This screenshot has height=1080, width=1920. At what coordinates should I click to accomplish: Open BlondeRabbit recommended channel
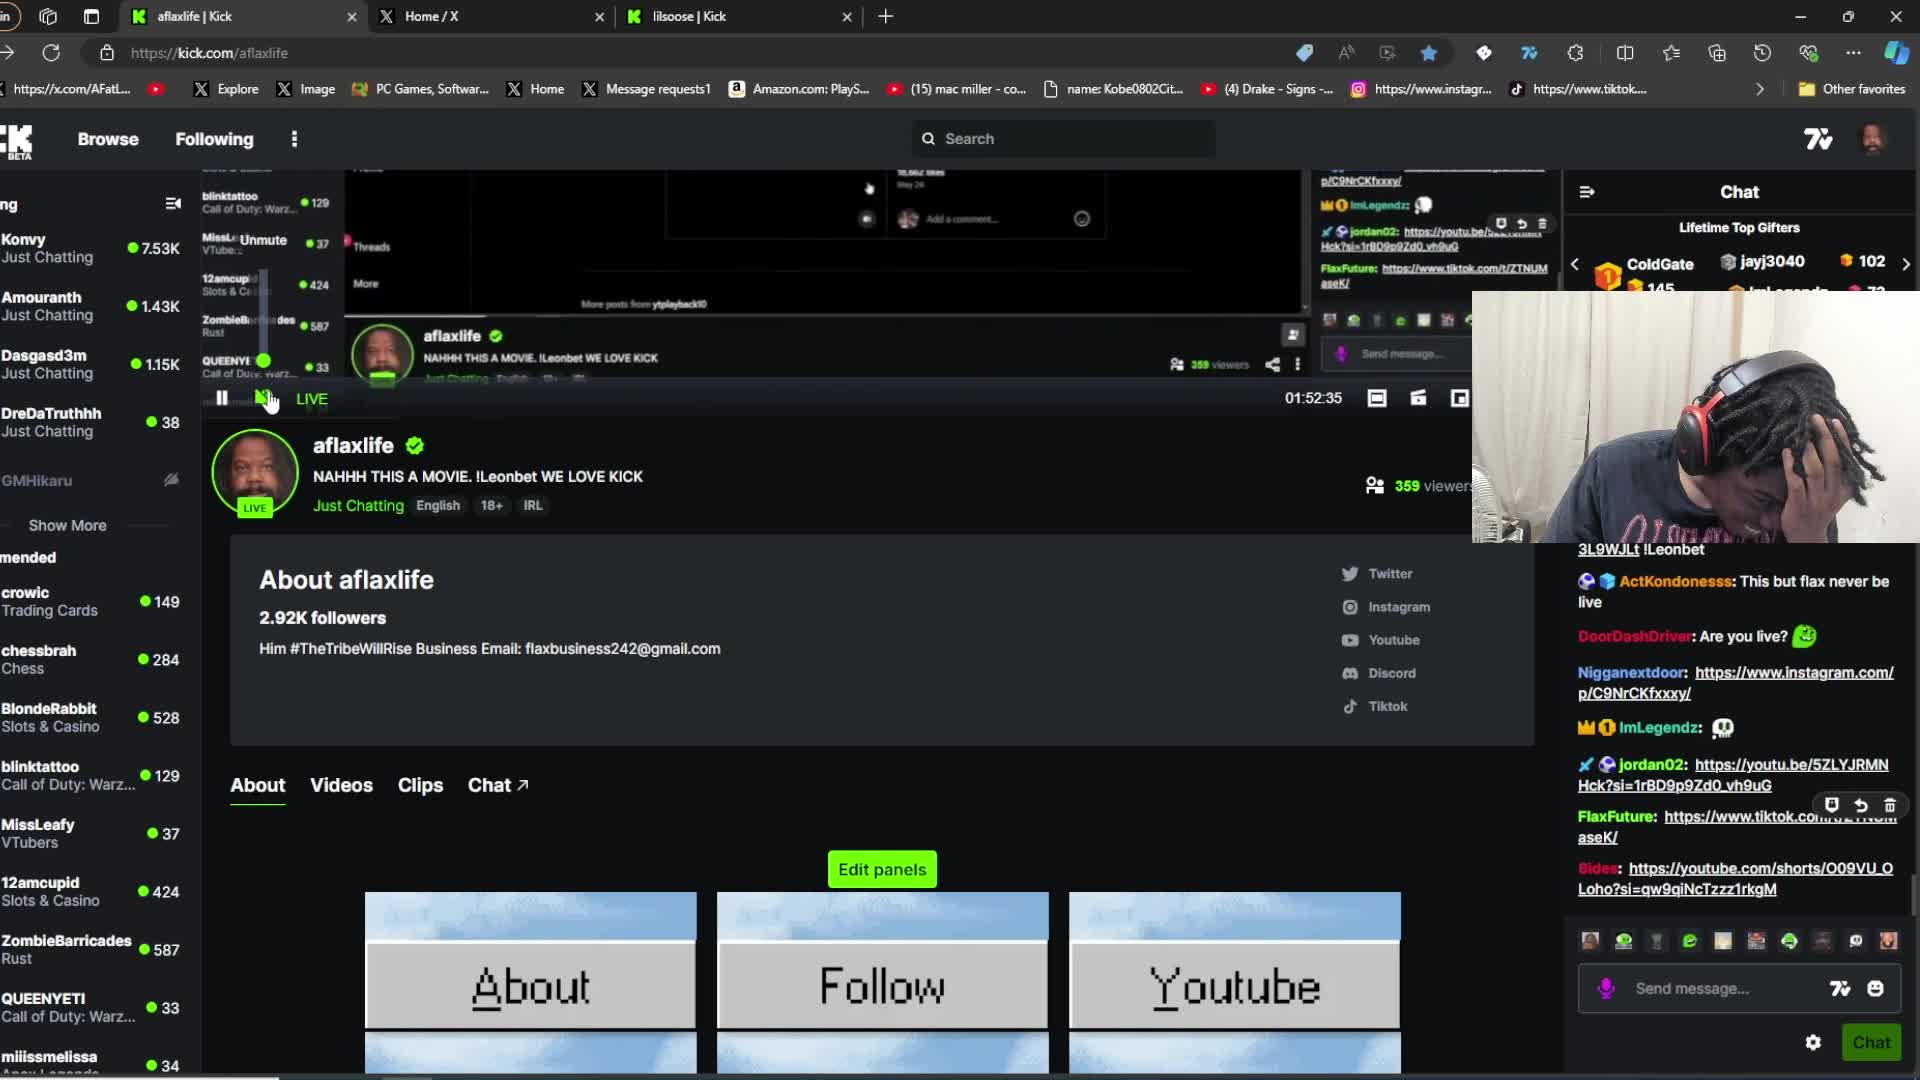tap(90, 717)
